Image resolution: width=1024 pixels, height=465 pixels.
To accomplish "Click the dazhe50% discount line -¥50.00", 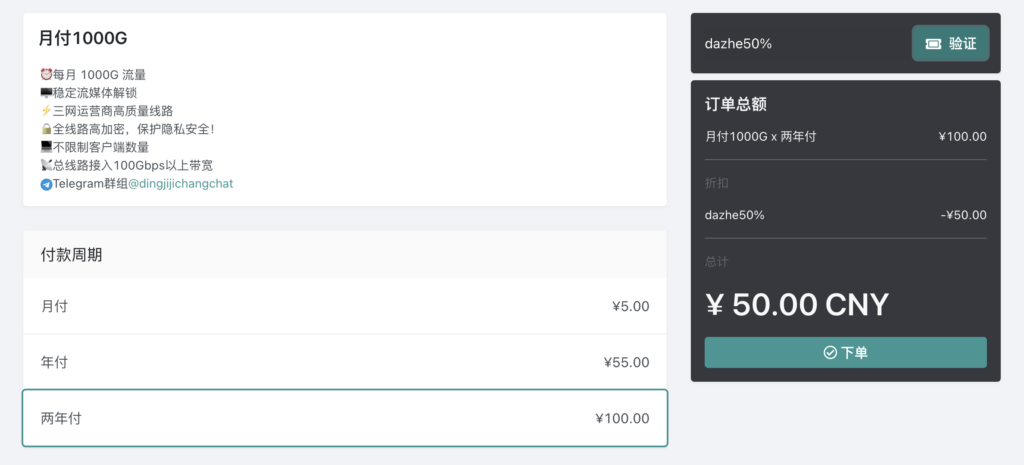I will click(x=846, y=215).
